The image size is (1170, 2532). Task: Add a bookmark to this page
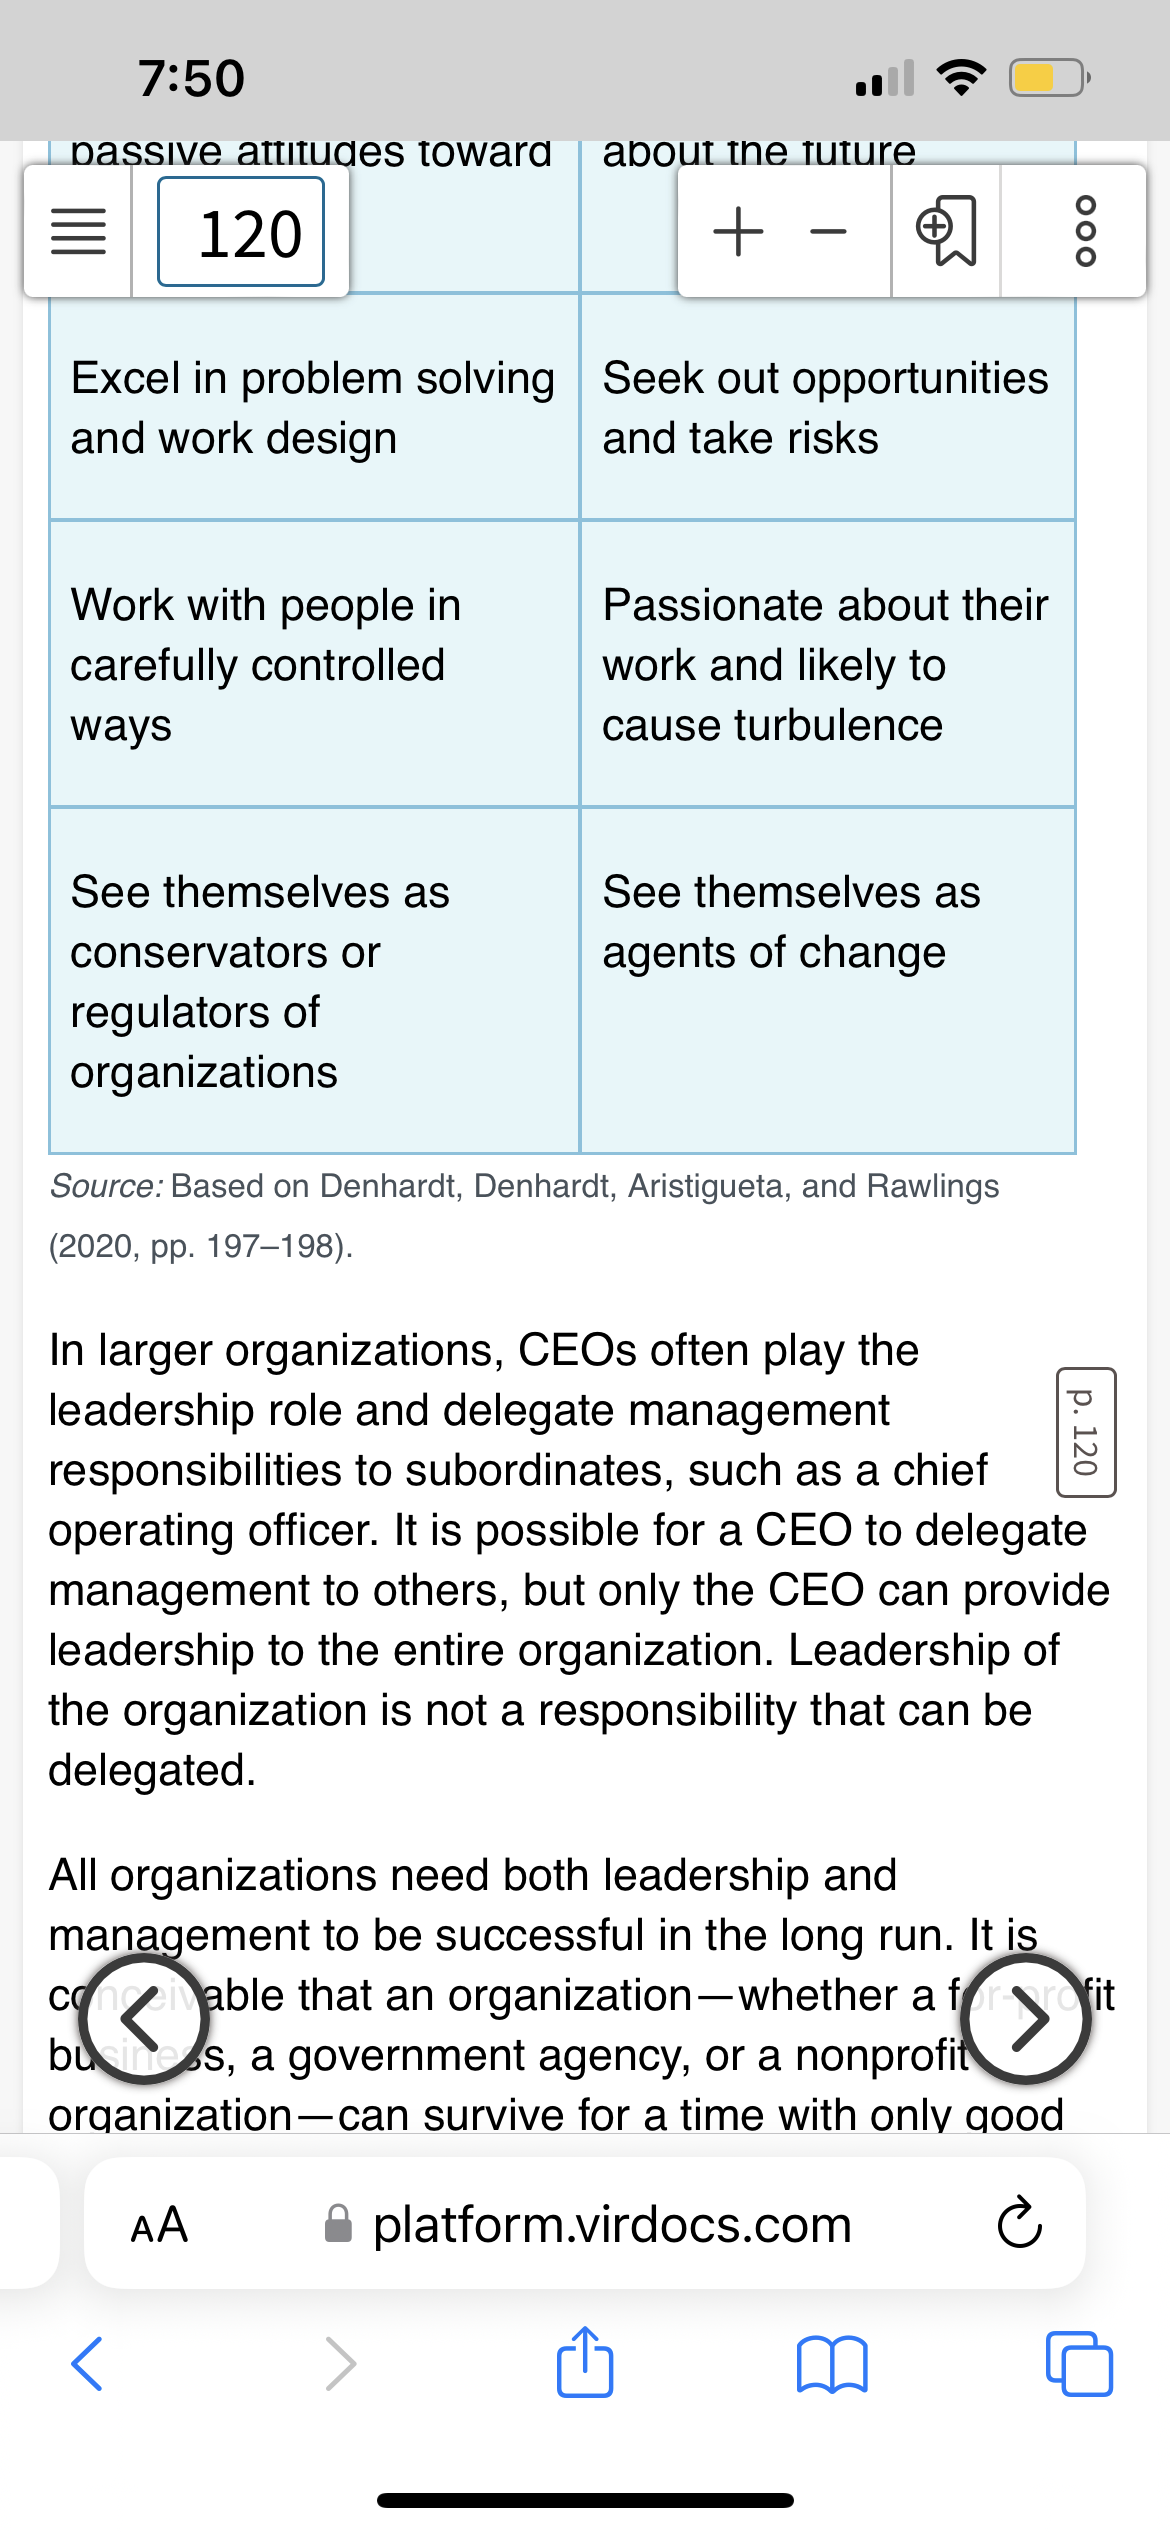pyautogui.click(x=946, y=232)
